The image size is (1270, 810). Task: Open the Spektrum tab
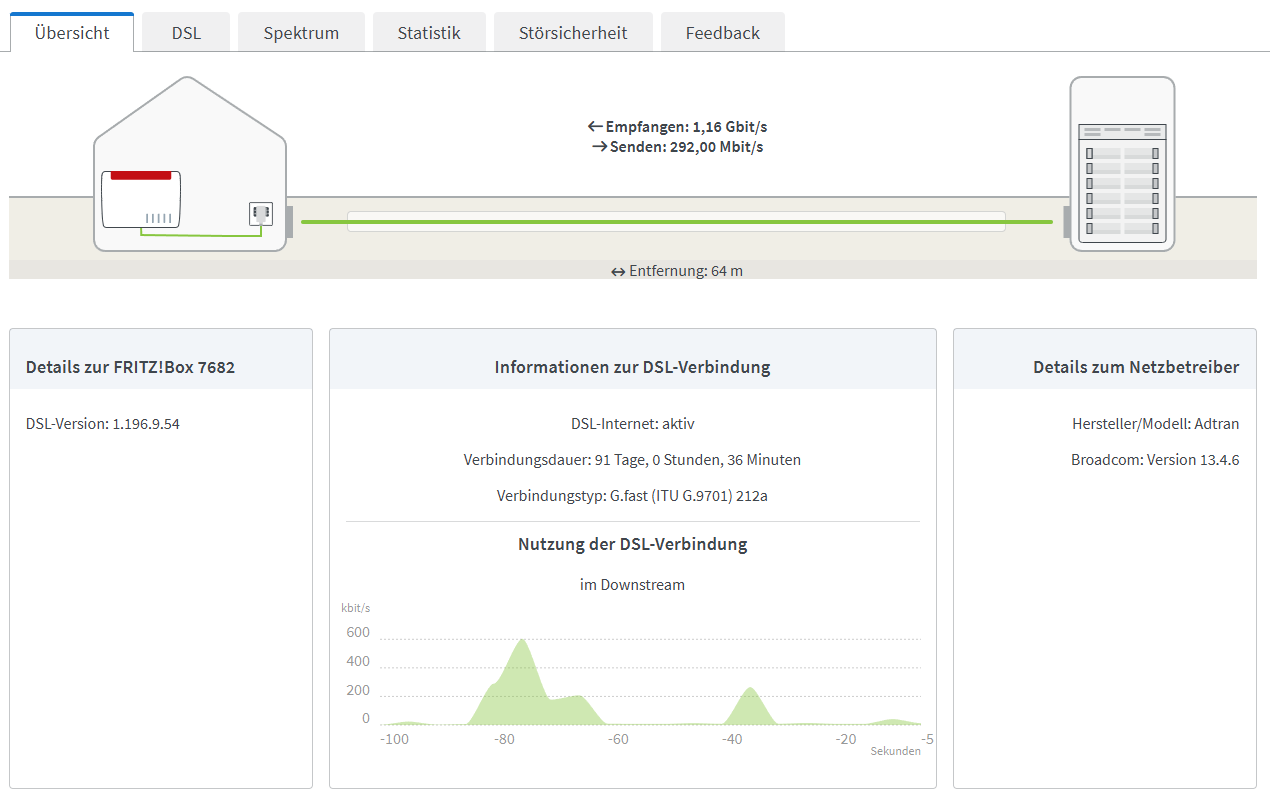click(301, 32)
